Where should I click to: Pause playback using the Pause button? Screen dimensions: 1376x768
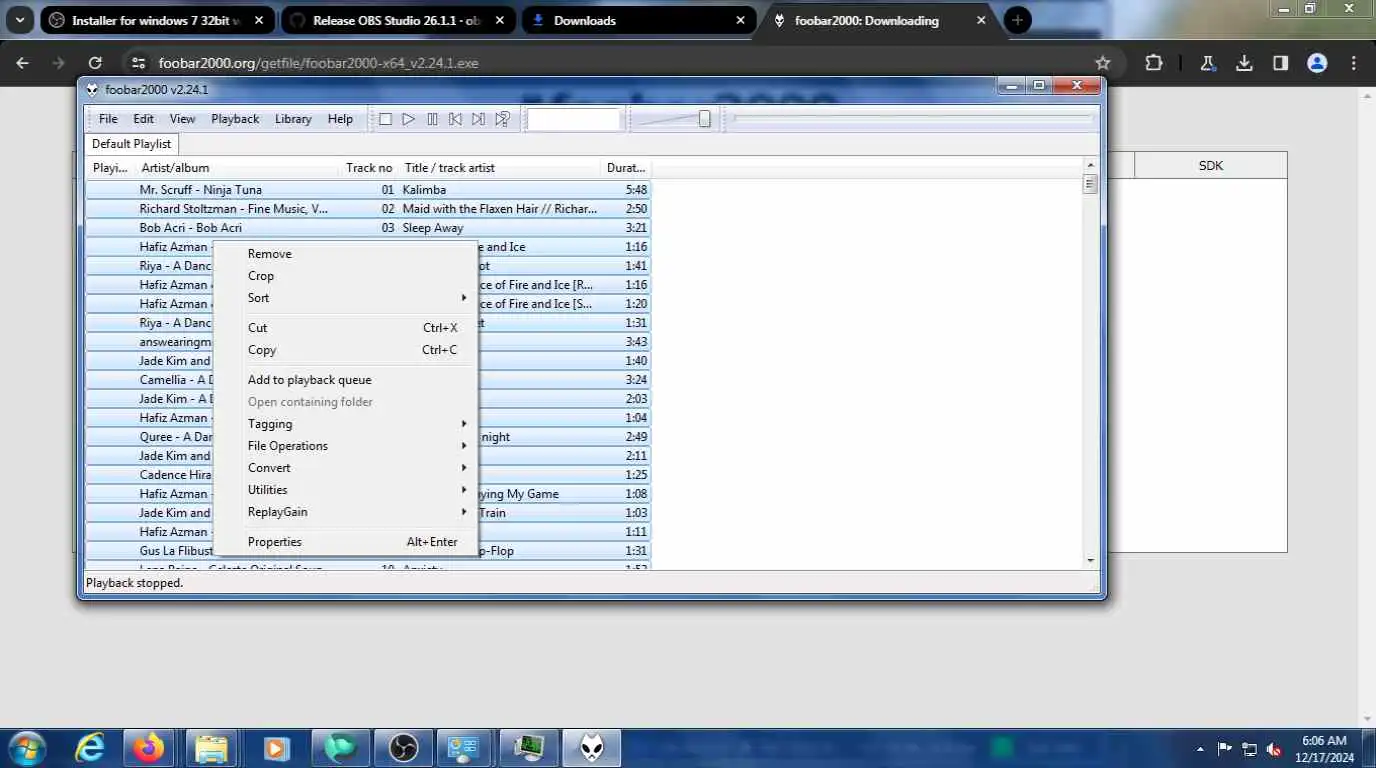click(432, 119)
